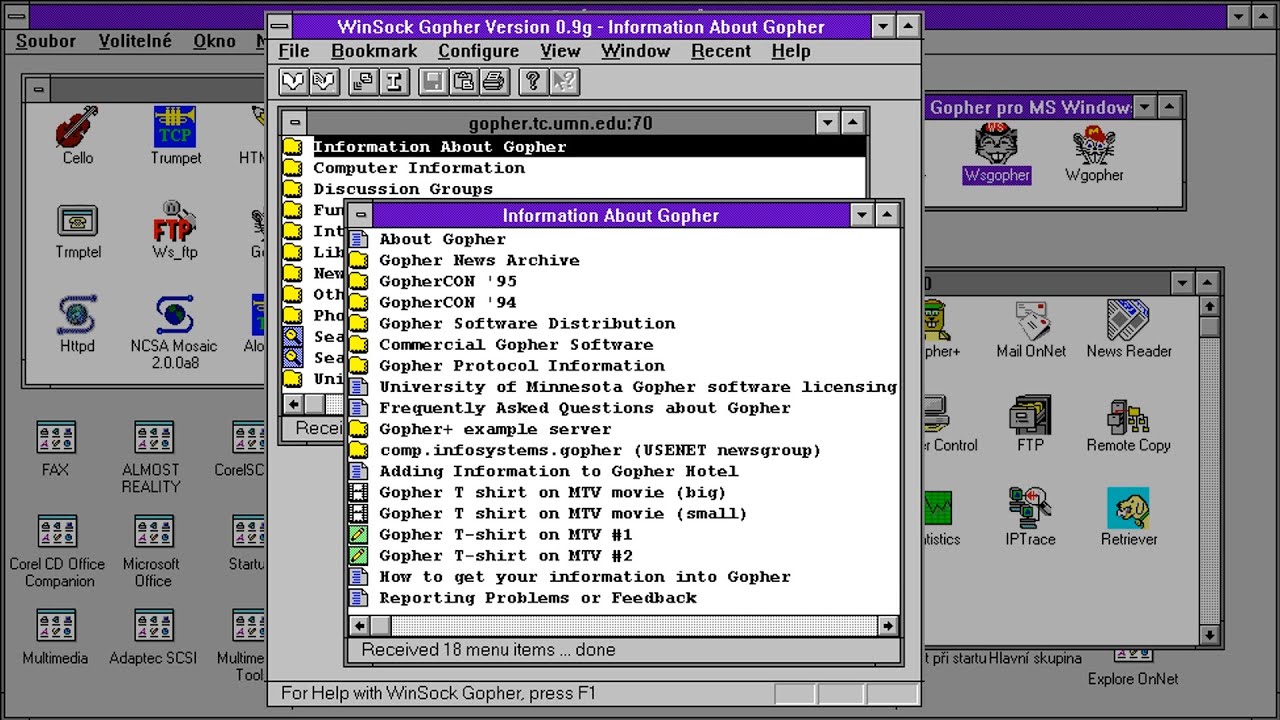Click the context help arrow-question toolbar icon
This screenshot has width=1280, height=720.
(x=564, y=81)
